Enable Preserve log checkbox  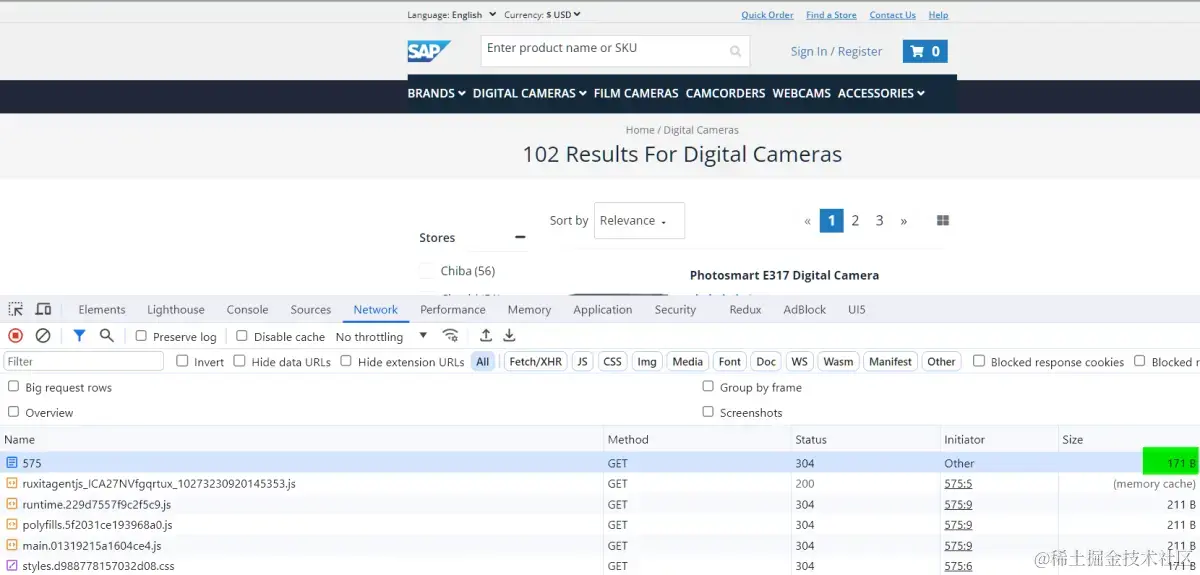click(x=141, y=336)
